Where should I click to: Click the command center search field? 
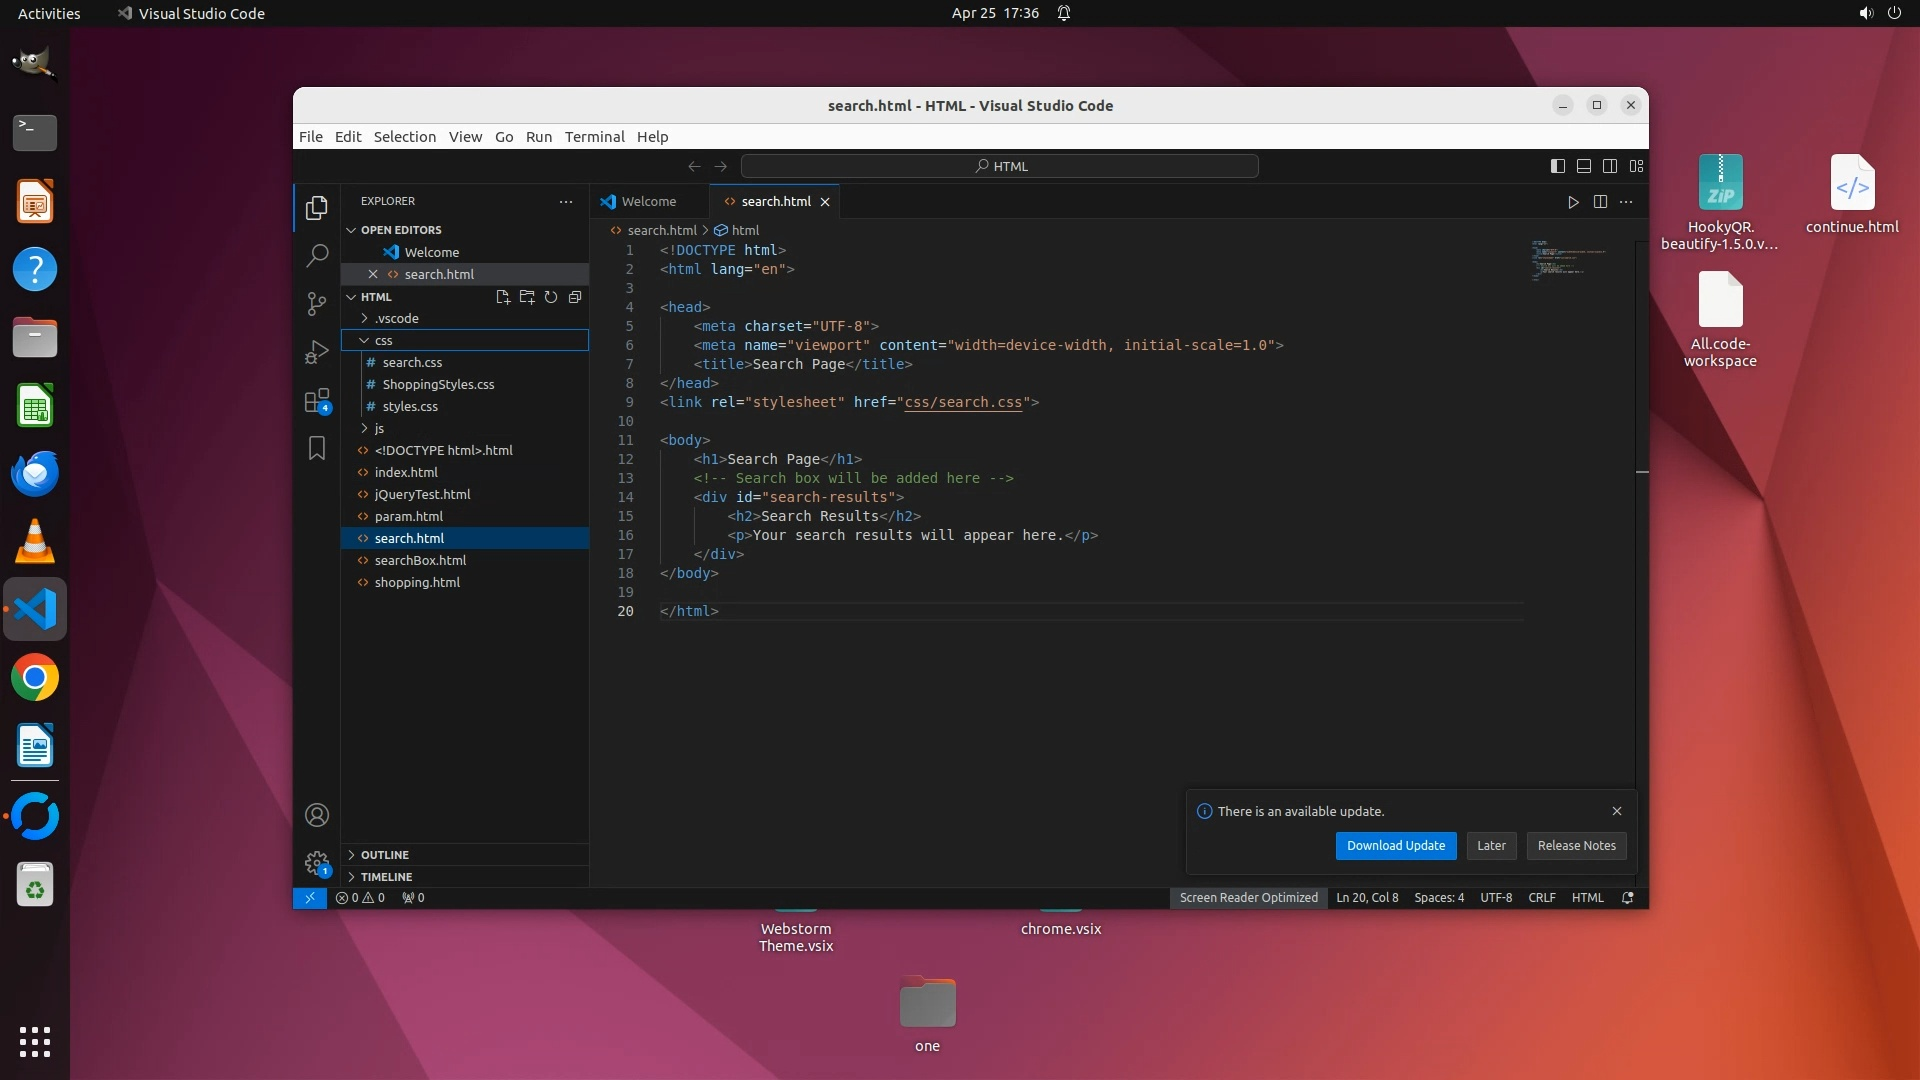1000,166
